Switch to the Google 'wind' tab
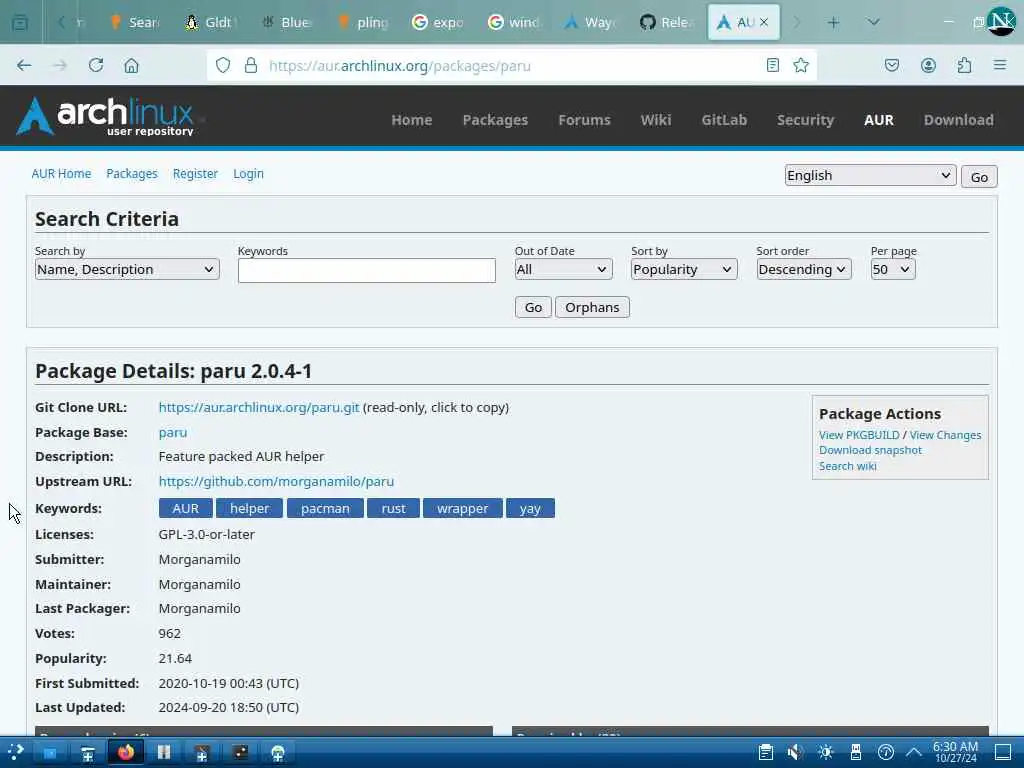Image resolution: width=1024 pixels, height=768 pixels. pos(515,22)
